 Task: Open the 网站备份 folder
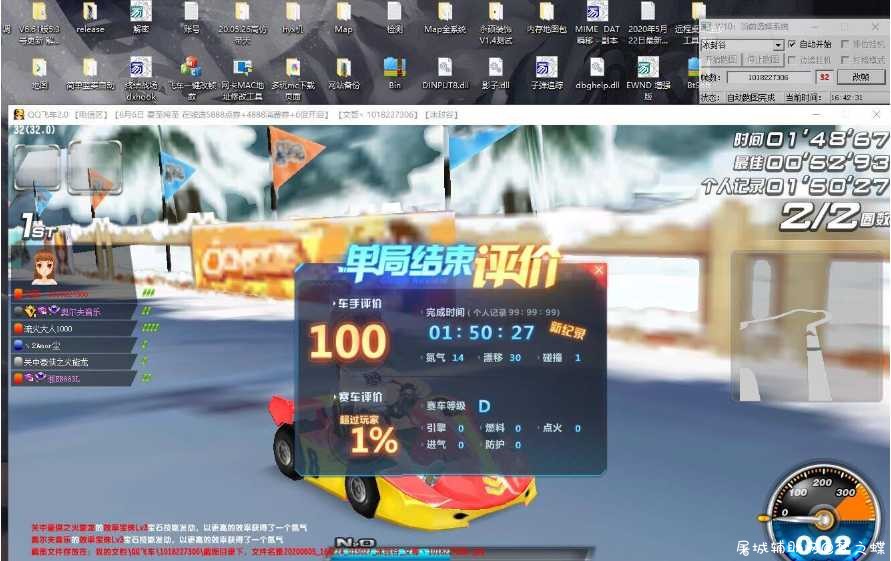343,74
